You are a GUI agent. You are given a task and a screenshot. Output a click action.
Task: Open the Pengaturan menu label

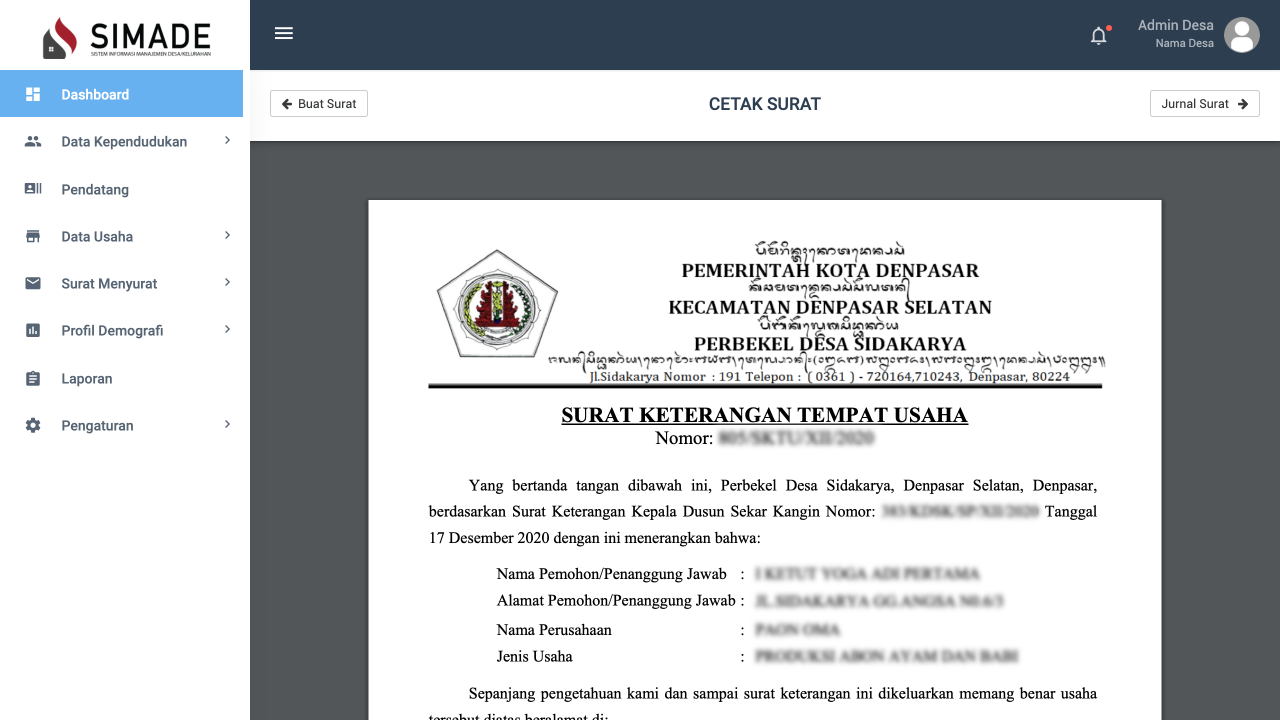[97, 426]
